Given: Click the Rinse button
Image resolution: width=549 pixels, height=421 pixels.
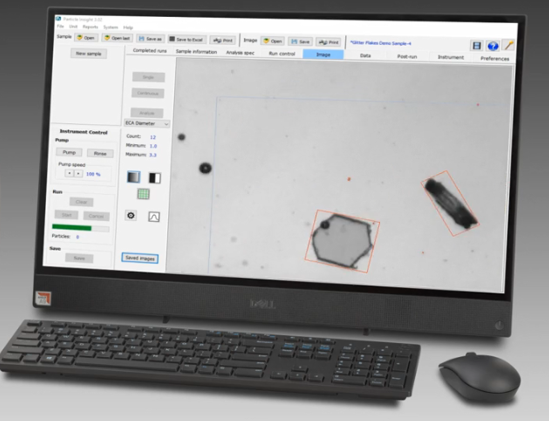Looking at the screenshot, I should (100, 153).
